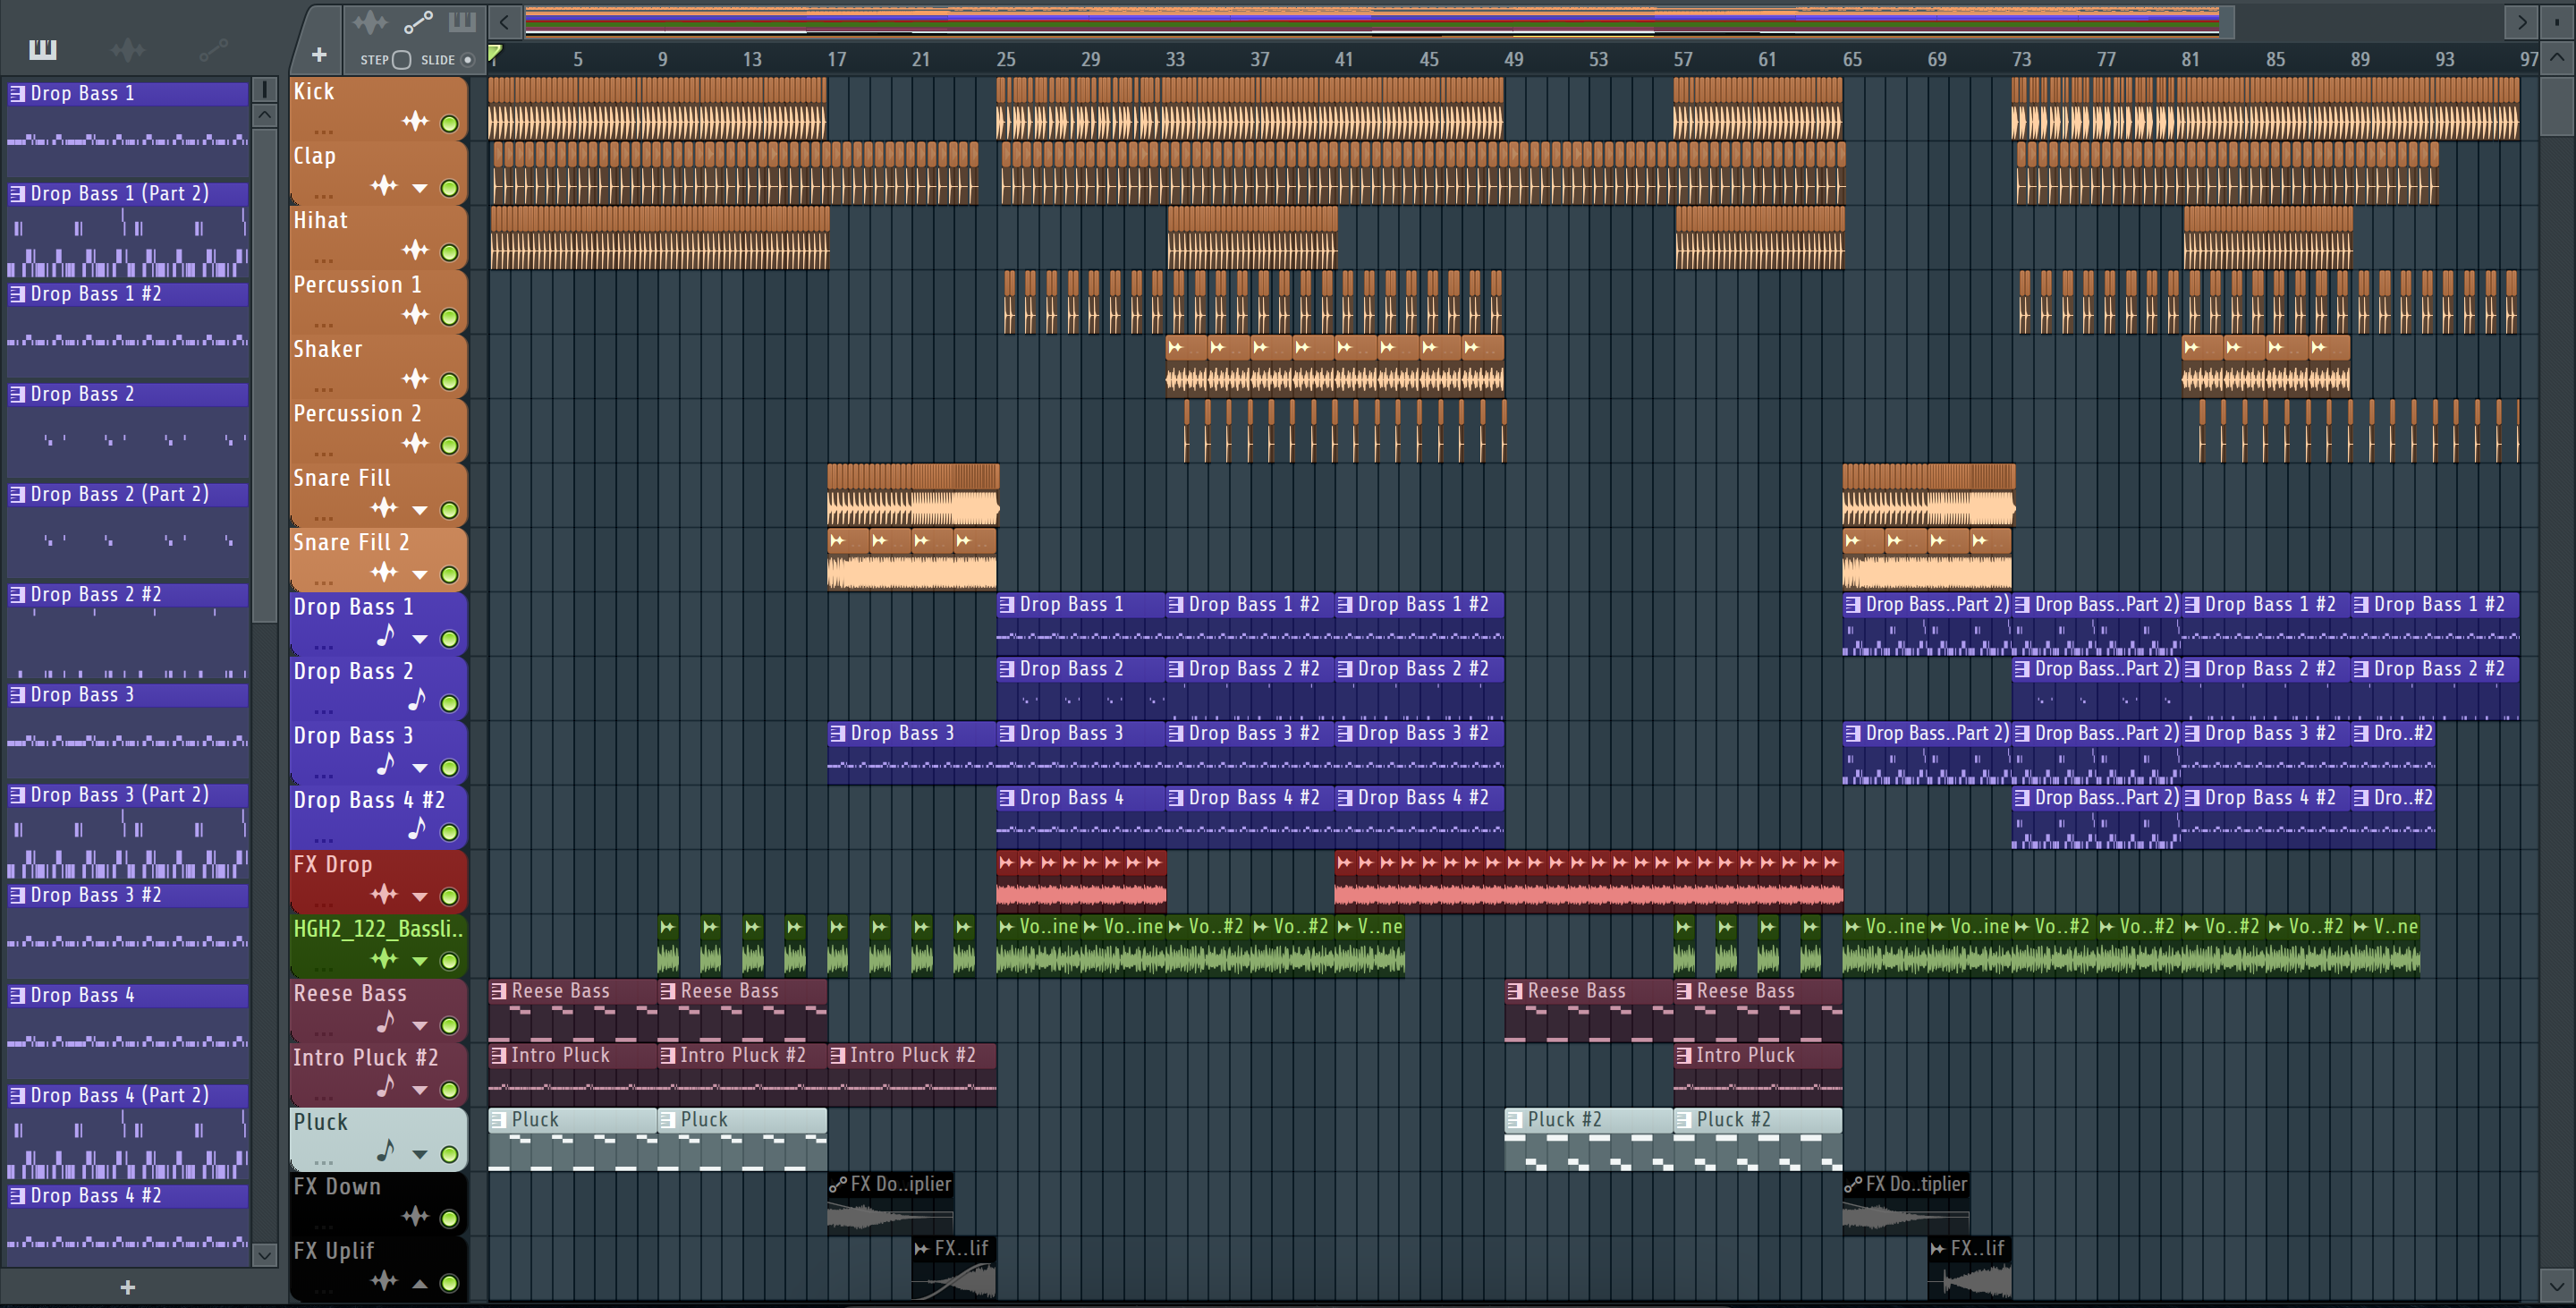The height and width of the screenshot is (1308, 2576).
Task: Enable the STEP editing checkbox
Action: click(x=401, y=60)
